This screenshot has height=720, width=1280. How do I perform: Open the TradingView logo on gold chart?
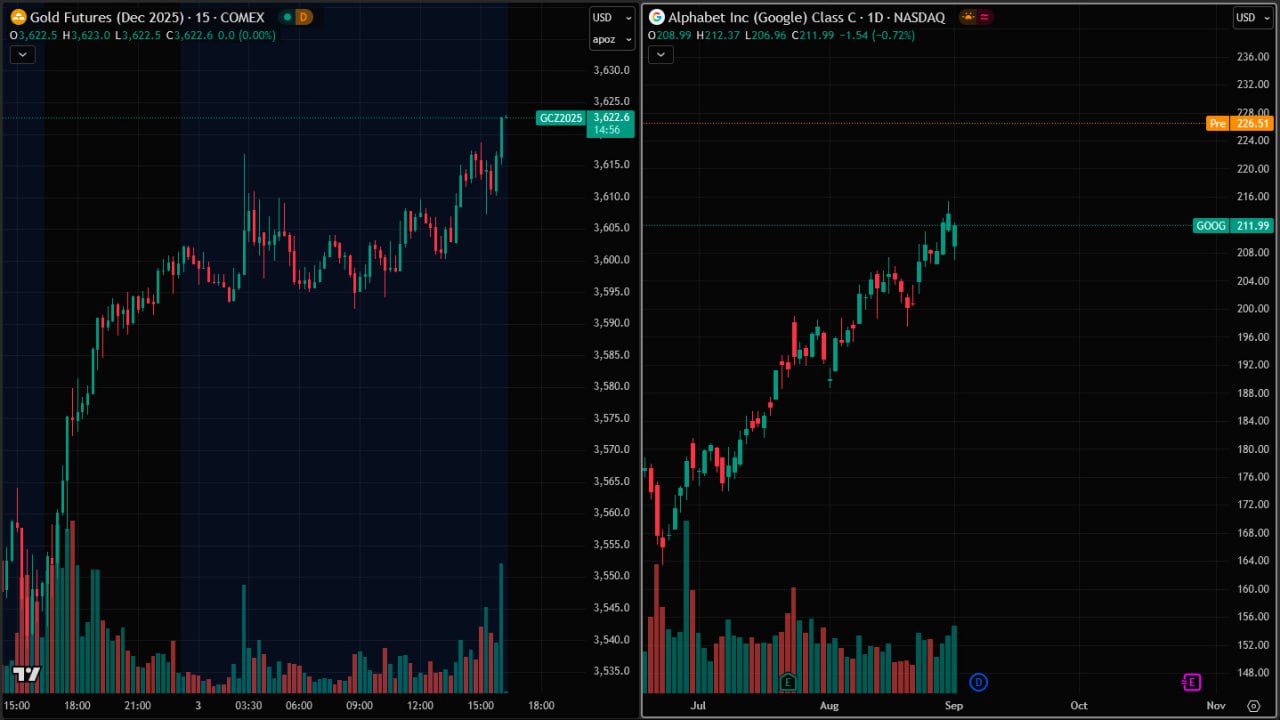tap(26, 674)
